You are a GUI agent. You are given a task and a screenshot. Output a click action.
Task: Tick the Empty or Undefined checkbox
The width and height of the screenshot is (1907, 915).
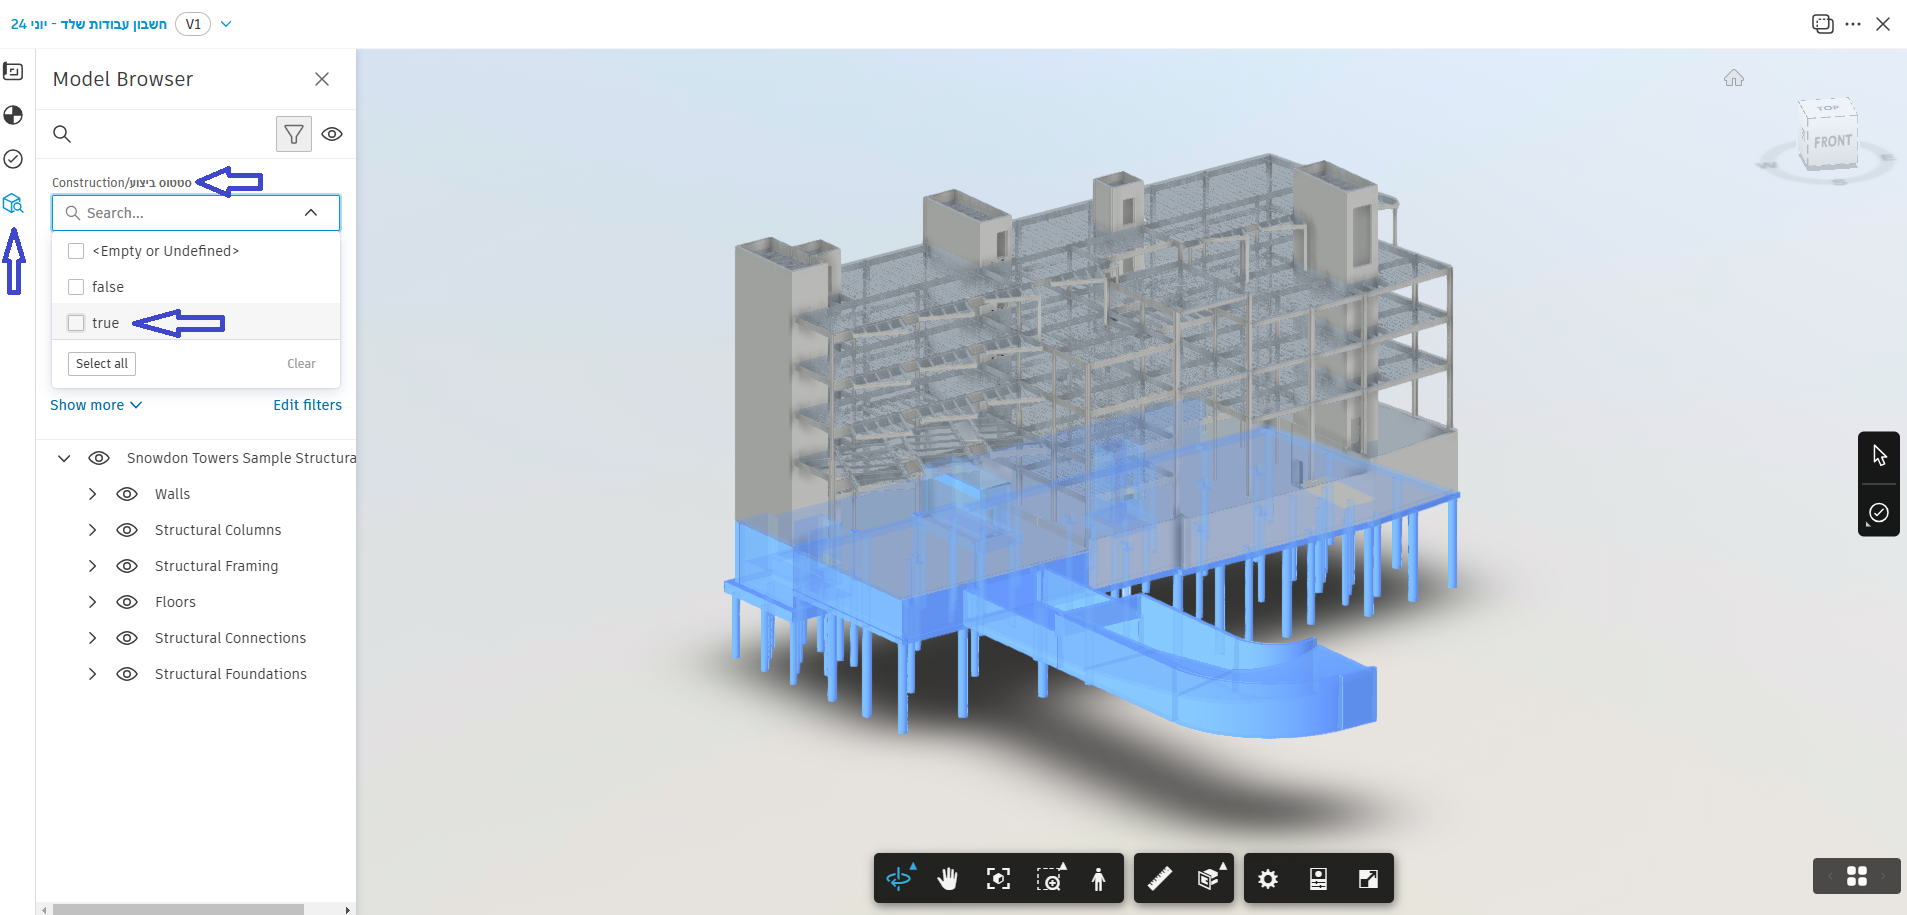click(76, 251)
